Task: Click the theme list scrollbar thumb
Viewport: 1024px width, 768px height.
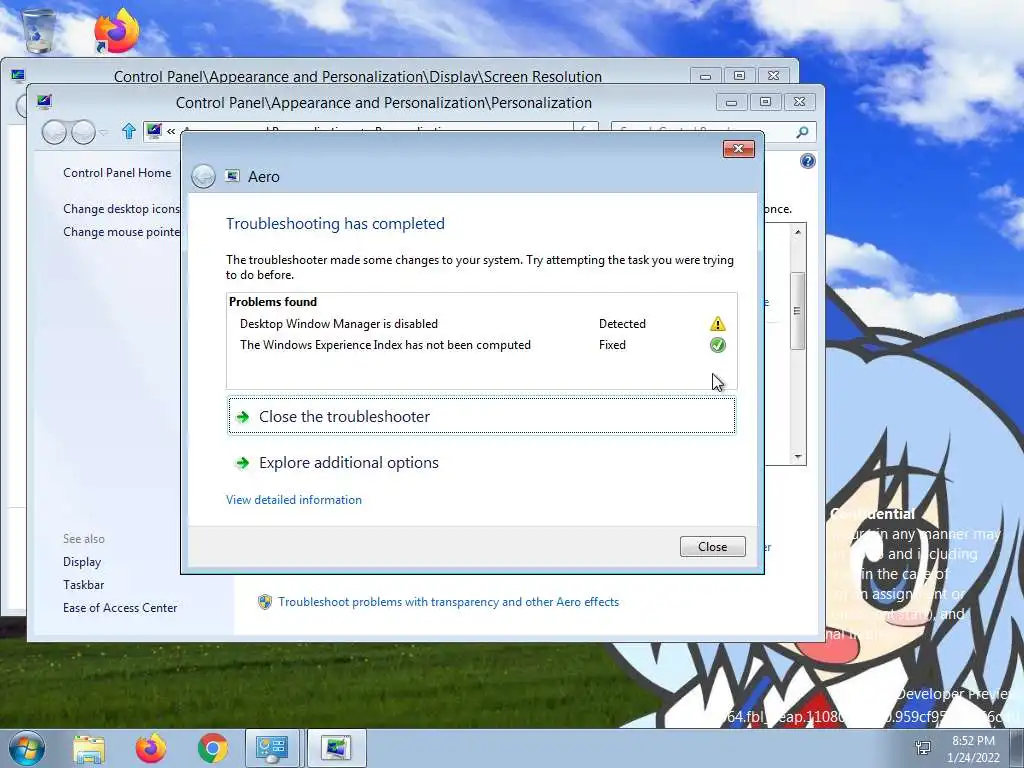Action: 797,310
